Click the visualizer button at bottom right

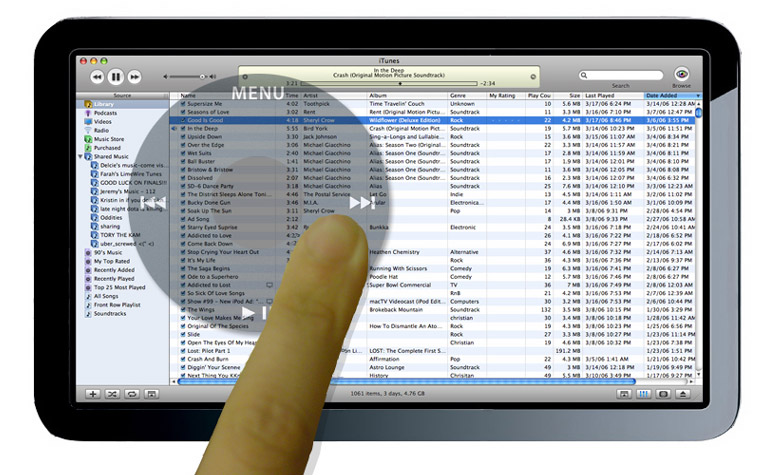click(663, 394)
